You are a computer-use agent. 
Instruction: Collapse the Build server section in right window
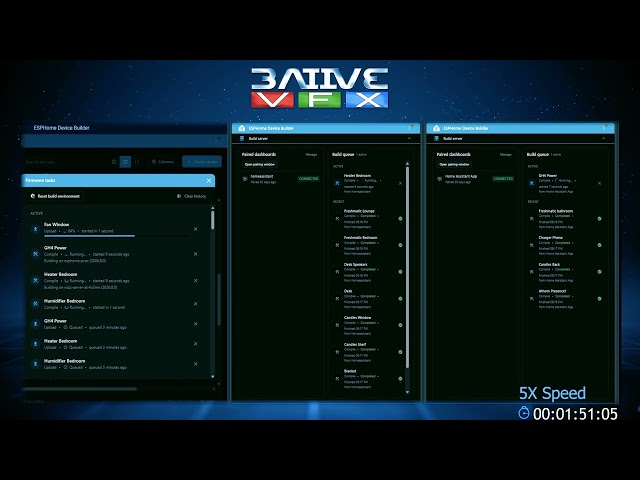click(604, 139)
